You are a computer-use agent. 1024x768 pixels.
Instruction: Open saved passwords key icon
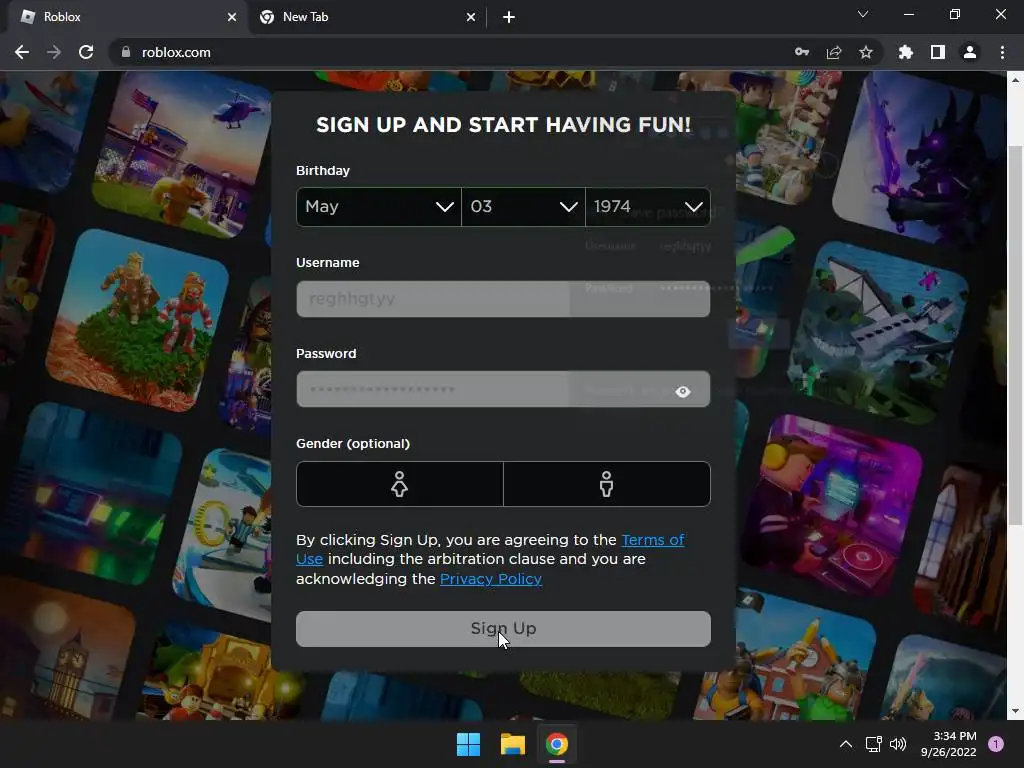pyautogui.click(x=802, y=52)
